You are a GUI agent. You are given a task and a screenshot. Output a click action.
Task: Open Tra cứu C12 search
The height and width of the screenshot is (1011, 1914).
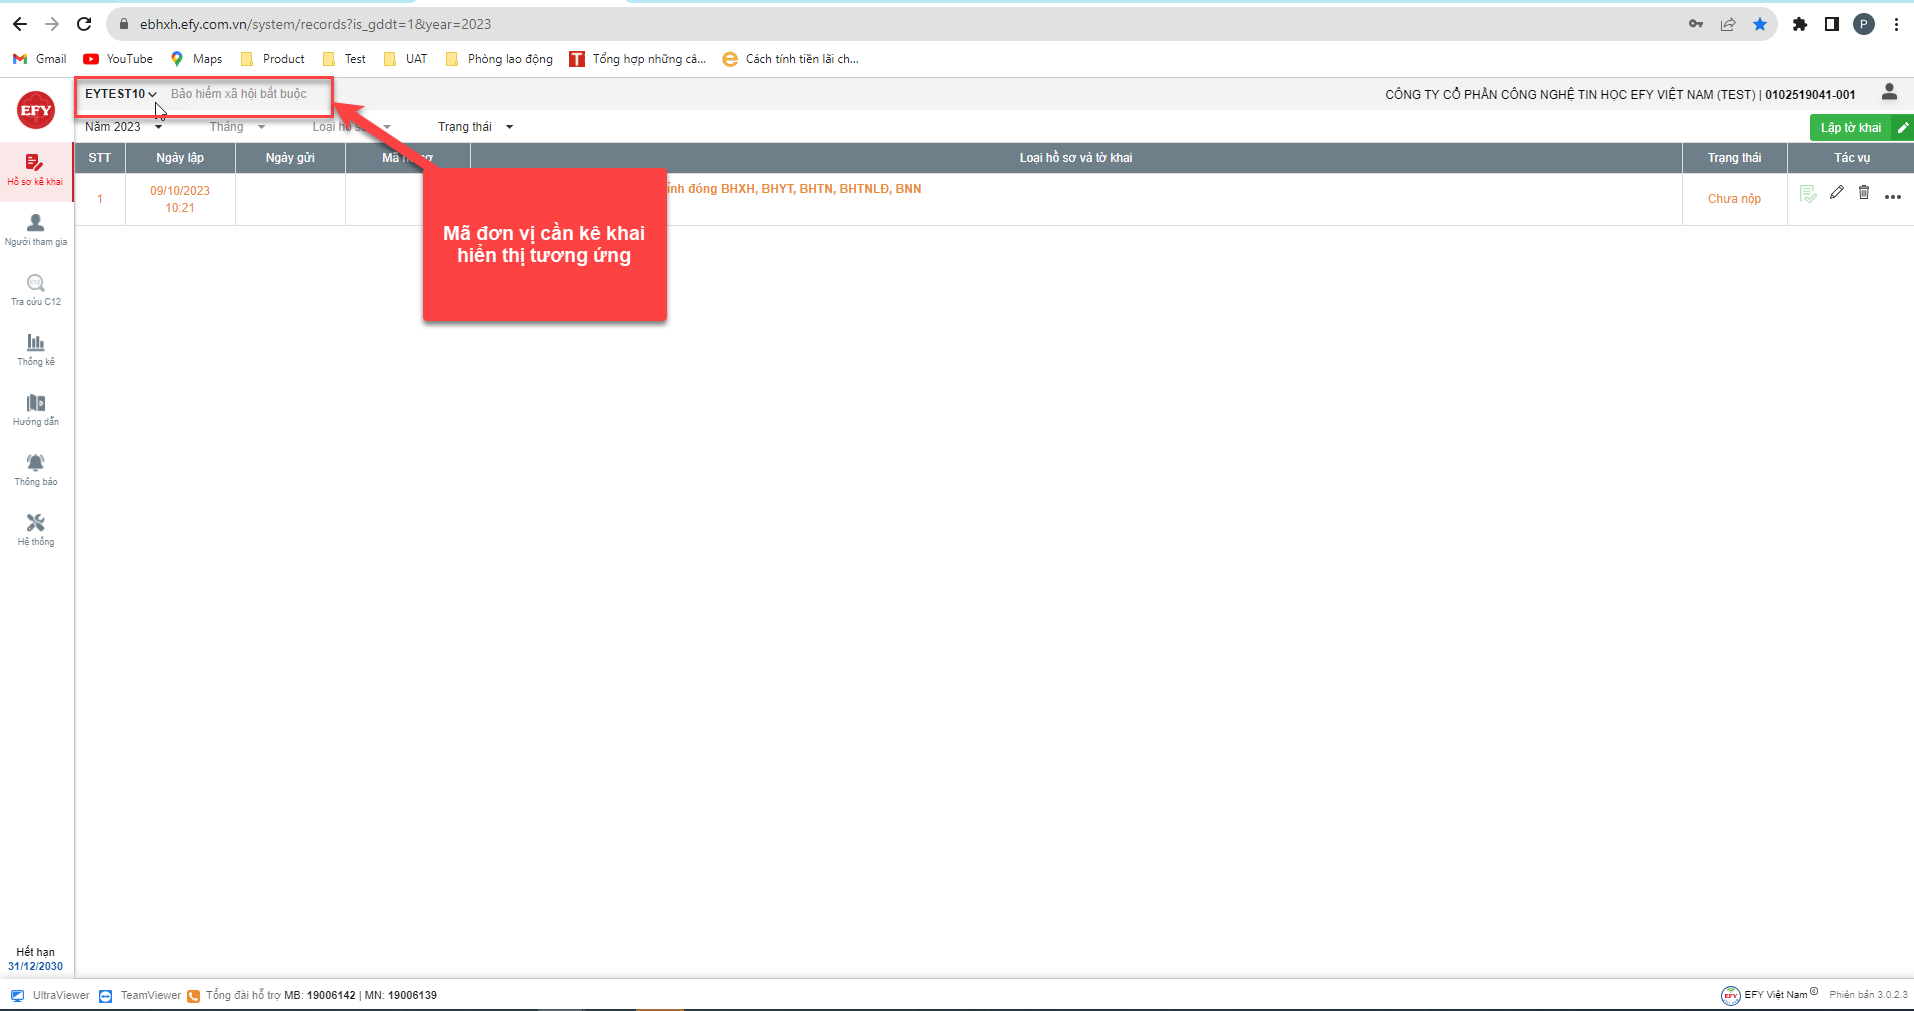pyautogui.click(x=35, y=289)
